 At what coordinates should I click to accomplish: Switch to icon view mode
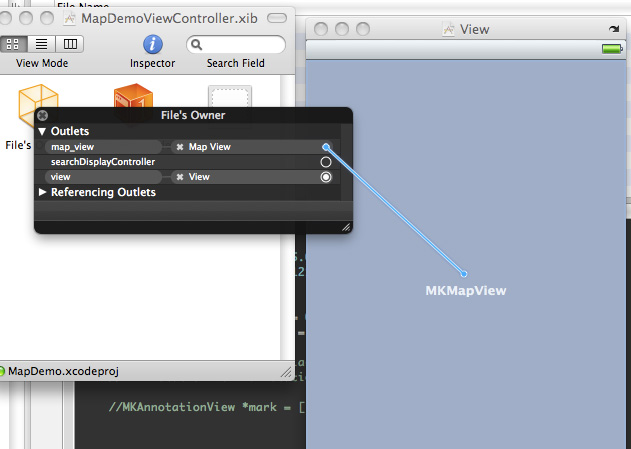[x=15, y=44]
